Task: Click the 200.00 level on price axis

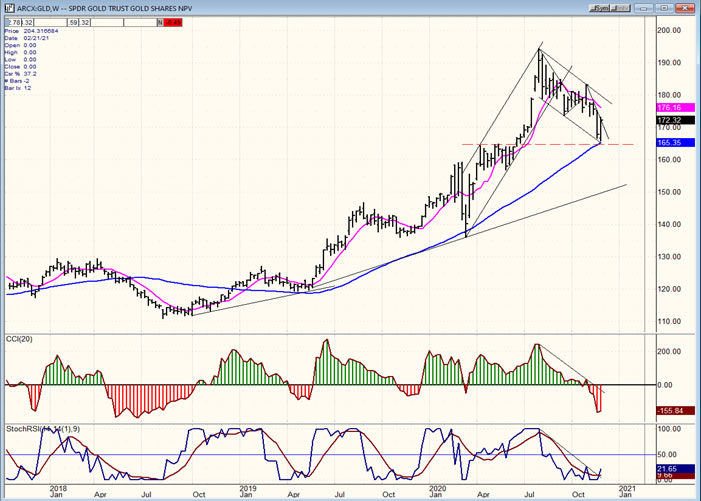Action: [x=670, y=29]
